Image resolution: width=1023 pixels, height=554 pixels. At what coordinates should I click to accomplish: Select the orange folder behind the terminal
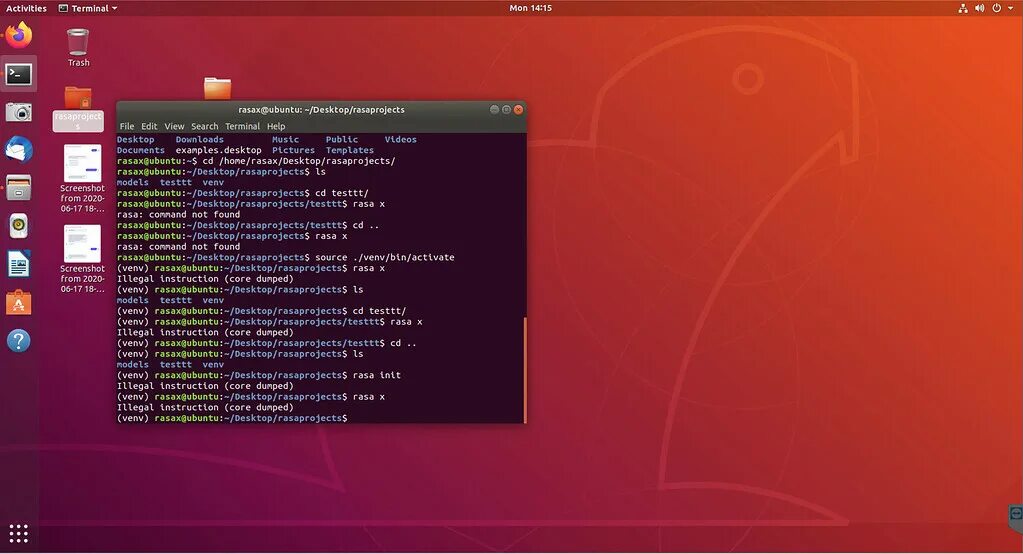point(217,88)
